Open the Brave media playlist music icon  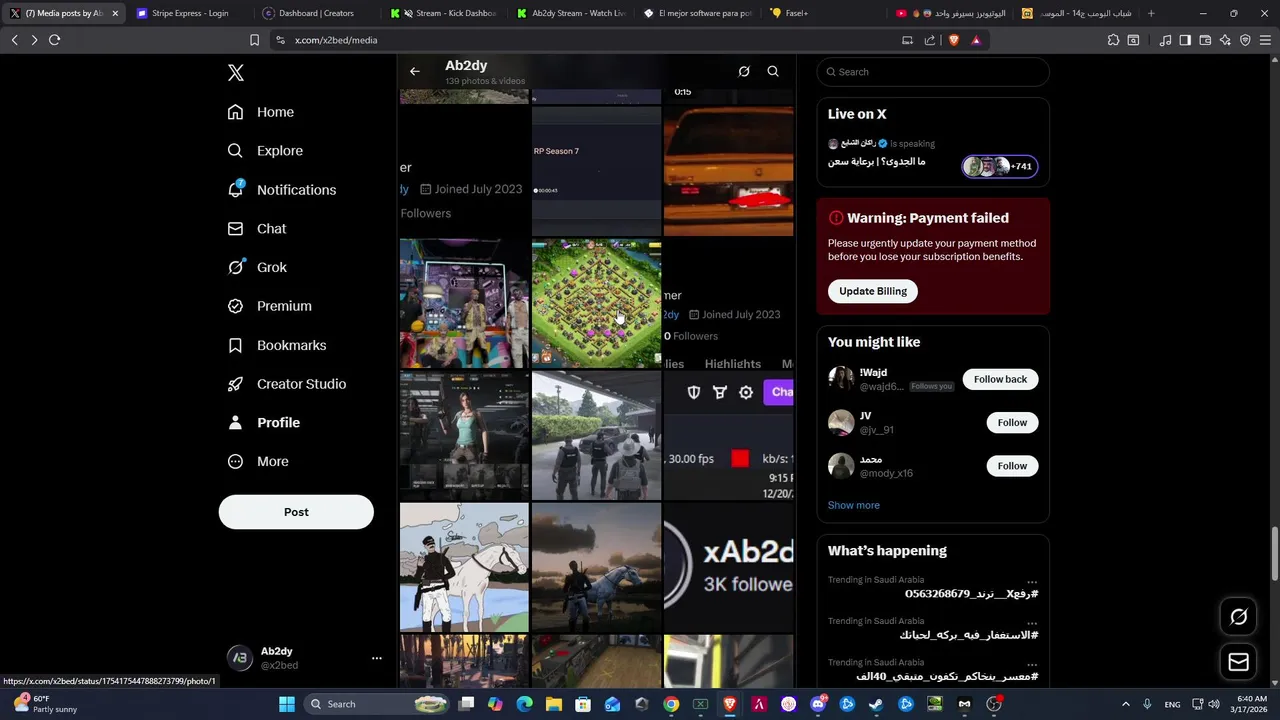[x=1165, y=40]
